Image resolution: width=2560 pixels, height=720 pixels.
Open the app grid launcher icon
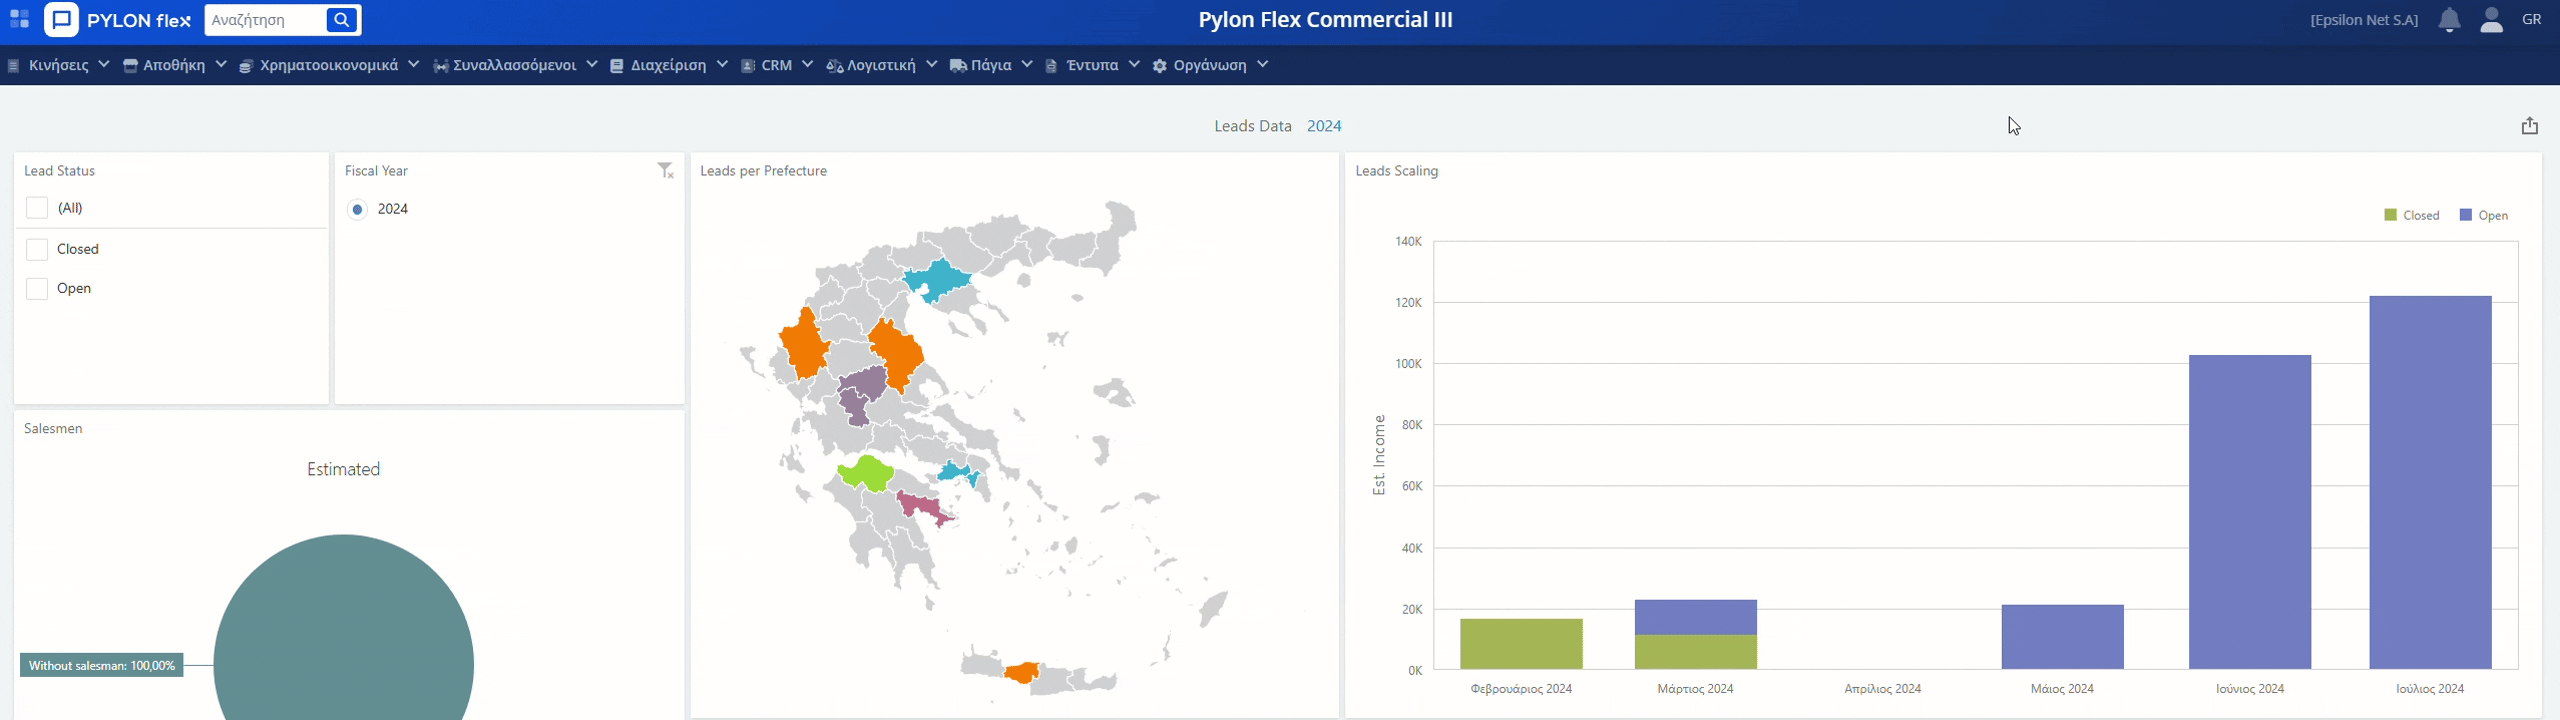coord(19,19)
